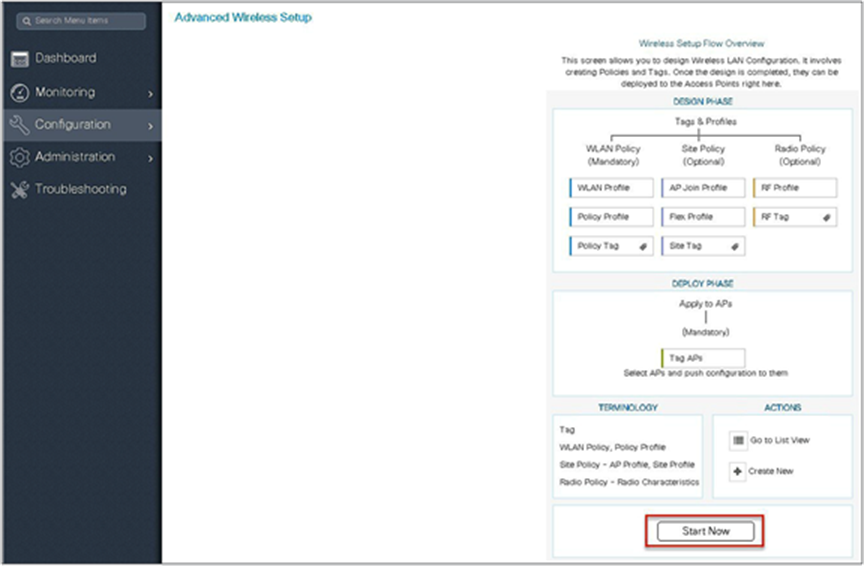Click the WLAN Policy, Policy Profile entry
Viewport: 864px width, 566px height.
(x=612, y=448)
